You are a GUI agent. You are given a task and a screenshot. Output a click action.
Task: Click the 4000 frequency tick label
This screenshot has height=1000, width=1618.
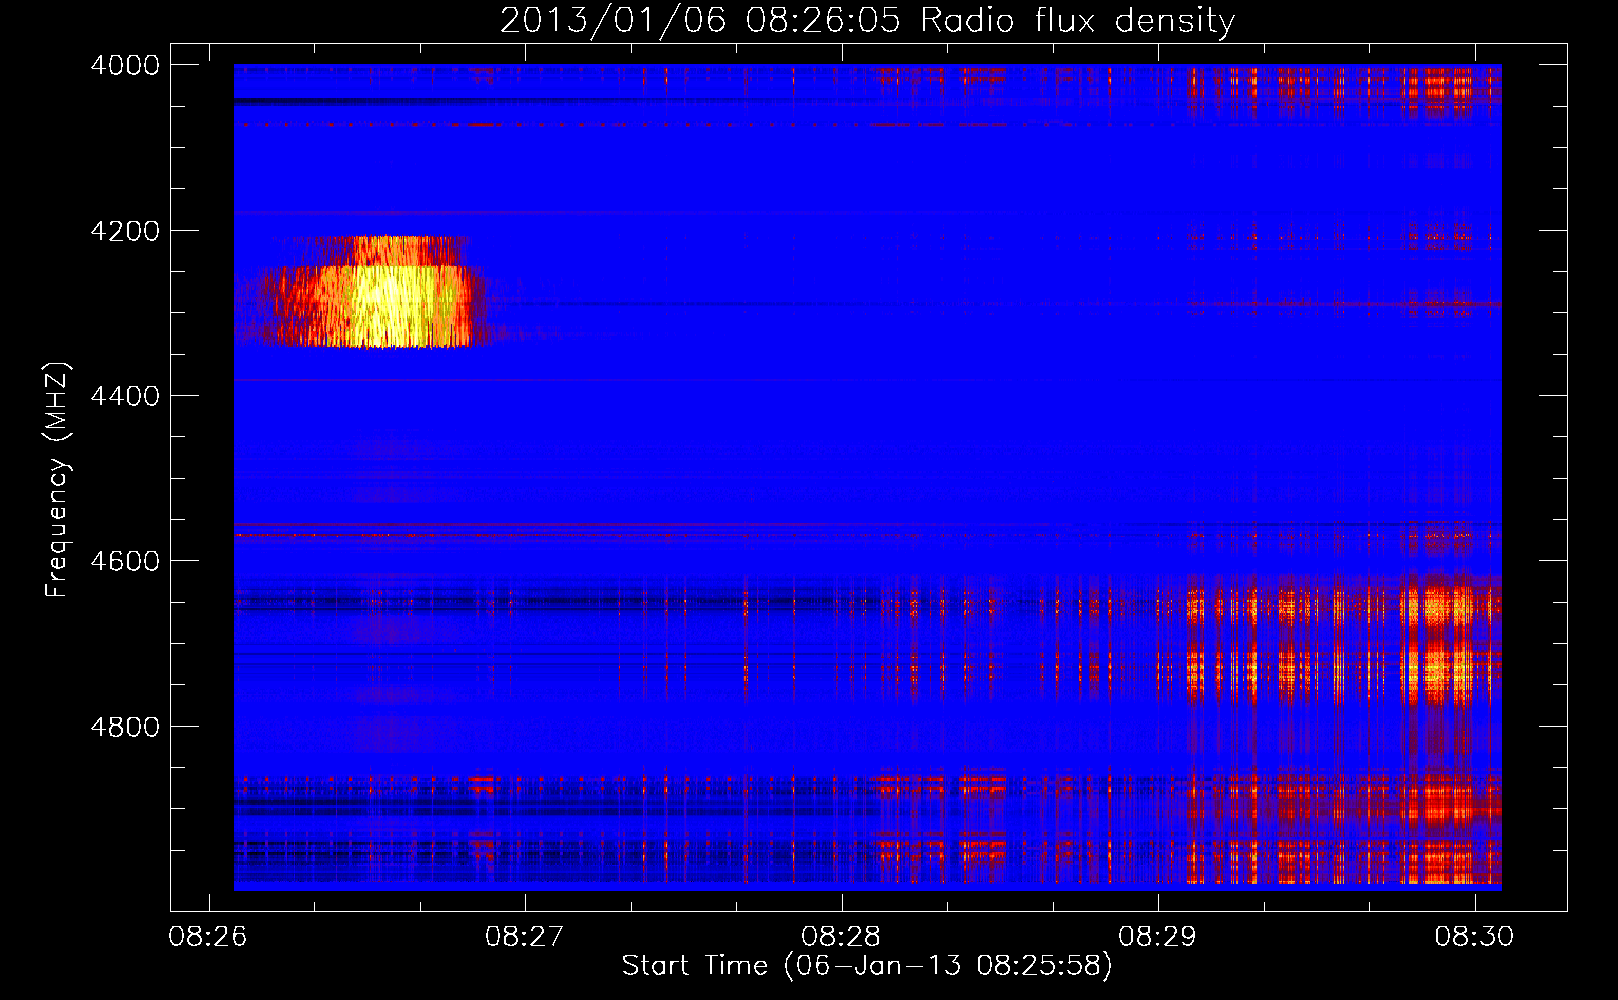click(125, 65)
